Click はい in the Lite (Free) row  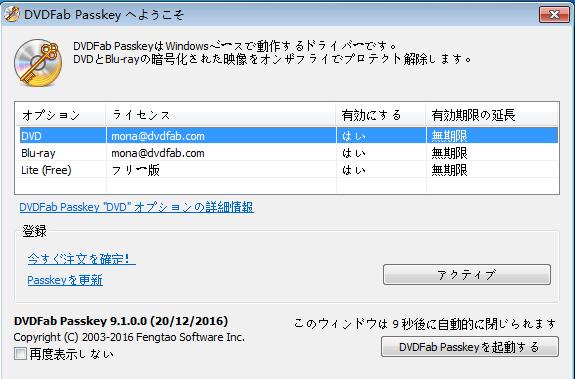(x=354, y=170)
